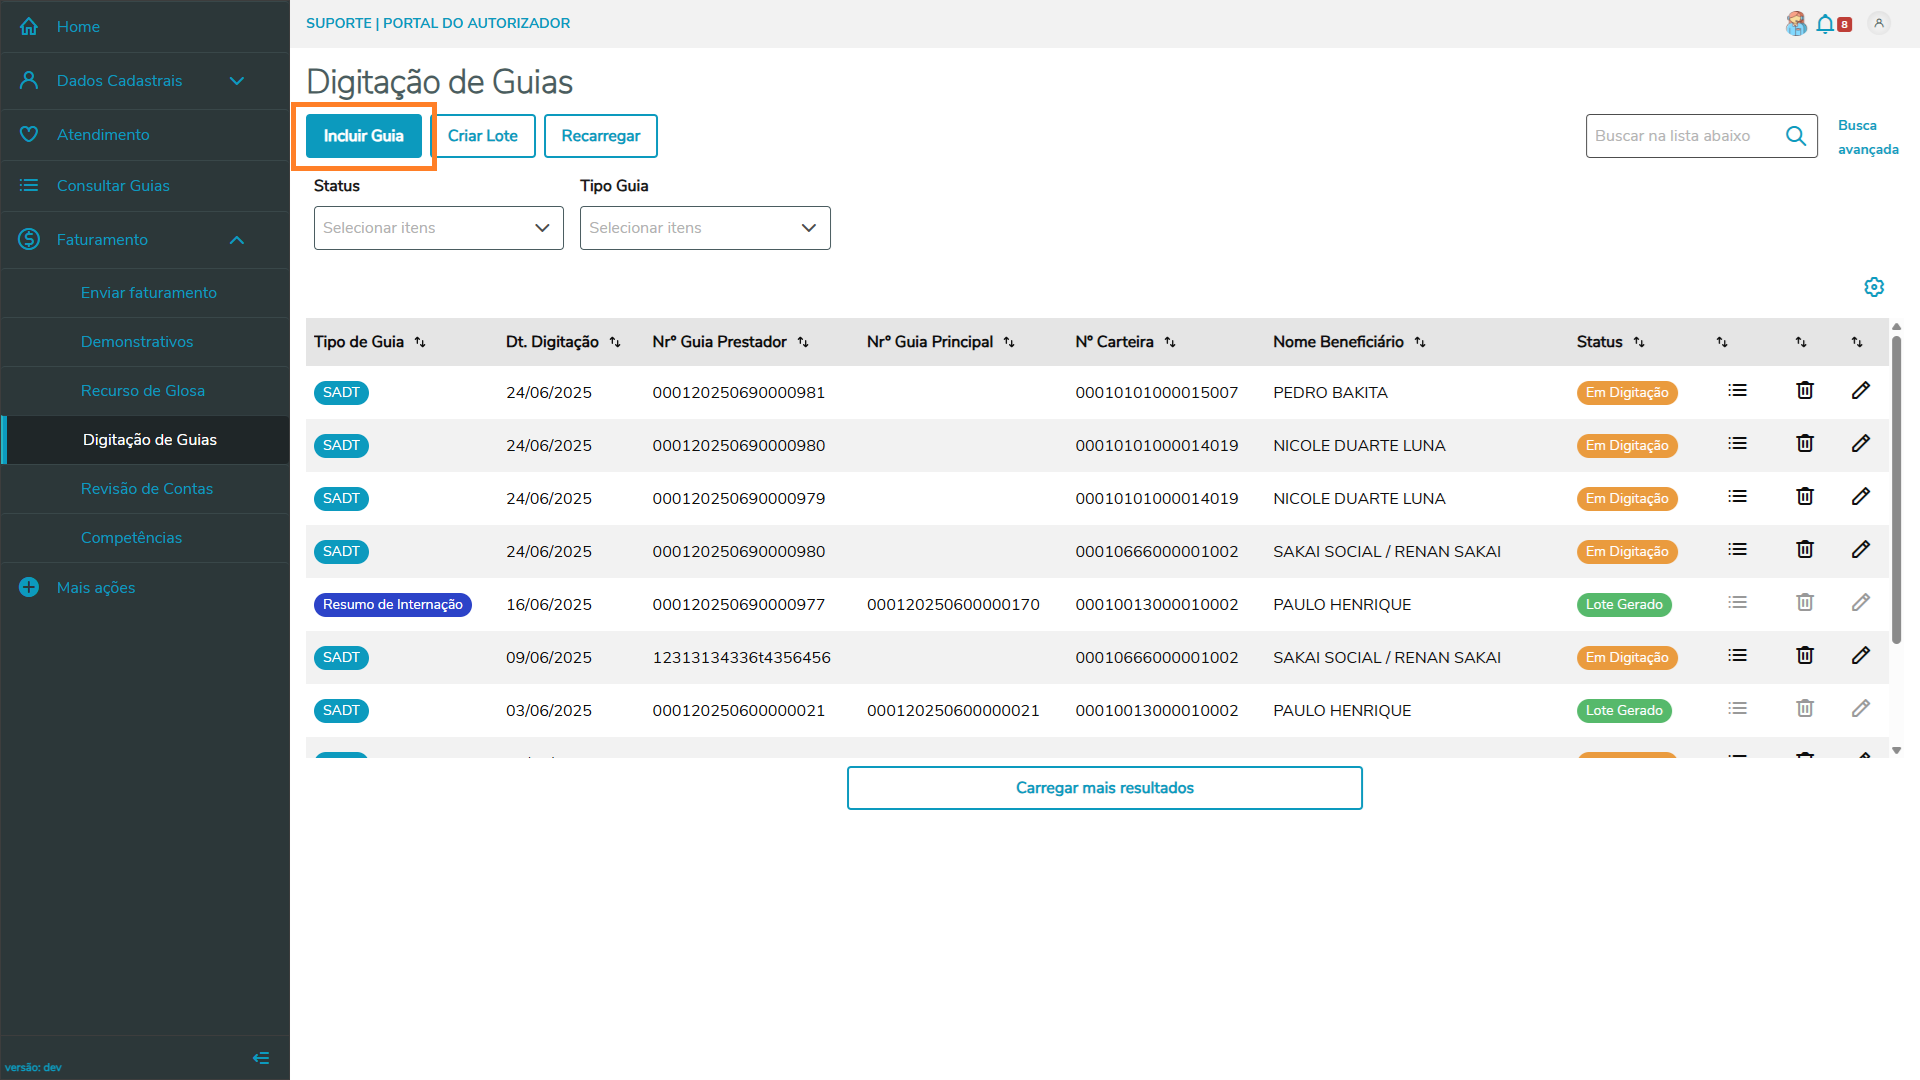
Task: Click the search magnifier icon
Action: tap(1796, 136)
